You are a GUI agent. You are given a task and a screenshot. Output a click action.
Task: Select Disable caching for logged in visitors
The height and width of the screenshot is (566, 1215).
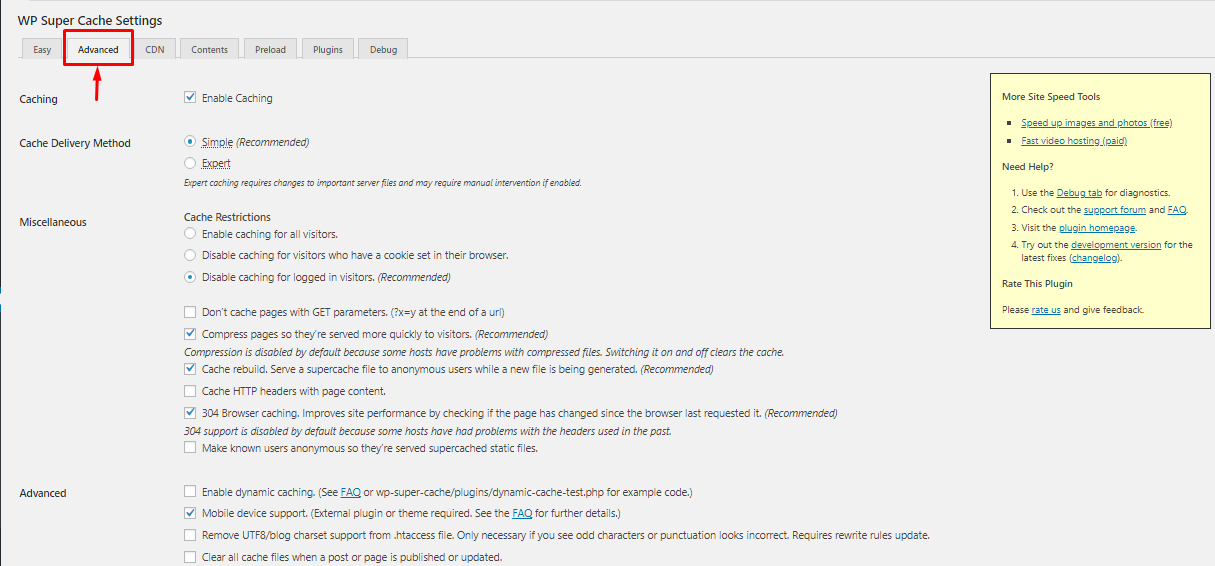click(x=190, y=277)
